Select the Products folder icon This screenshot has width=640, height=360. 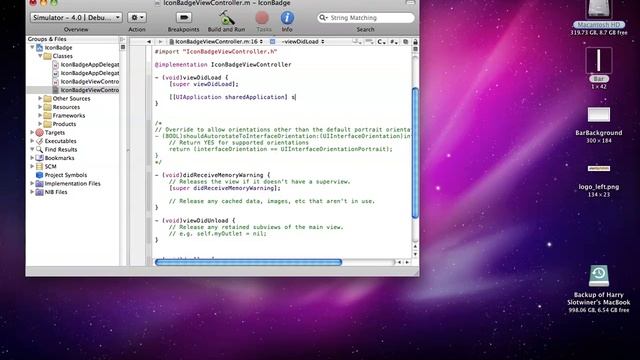(x=47, y=124)
